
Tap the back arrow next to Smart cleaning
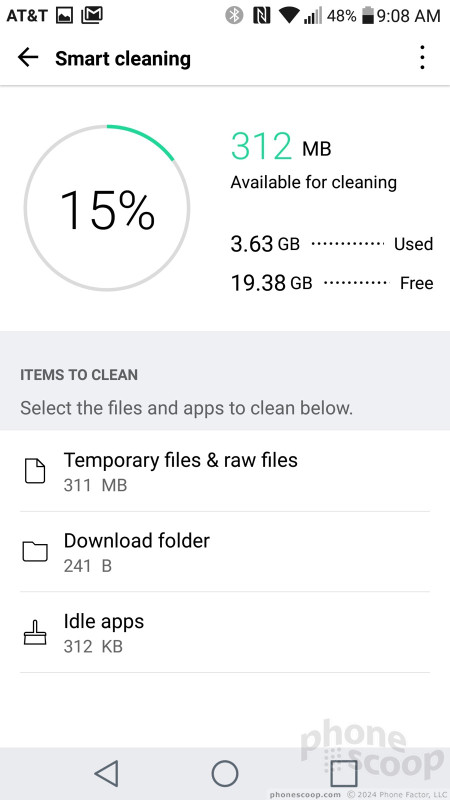point(28,58)
